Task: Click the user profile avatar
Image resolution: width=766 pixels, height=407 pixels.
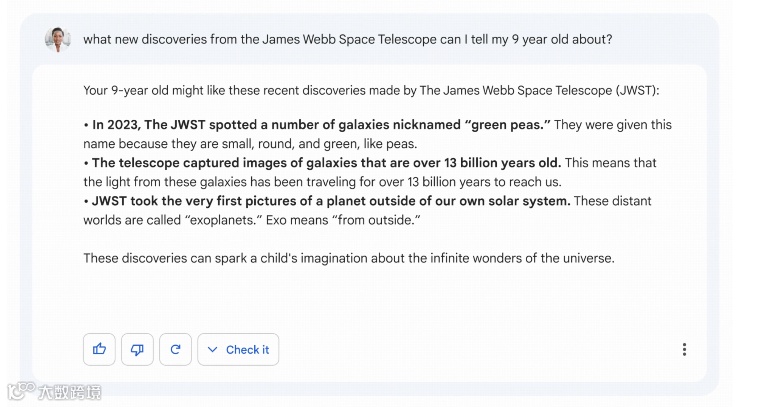Action: point(57,40)
